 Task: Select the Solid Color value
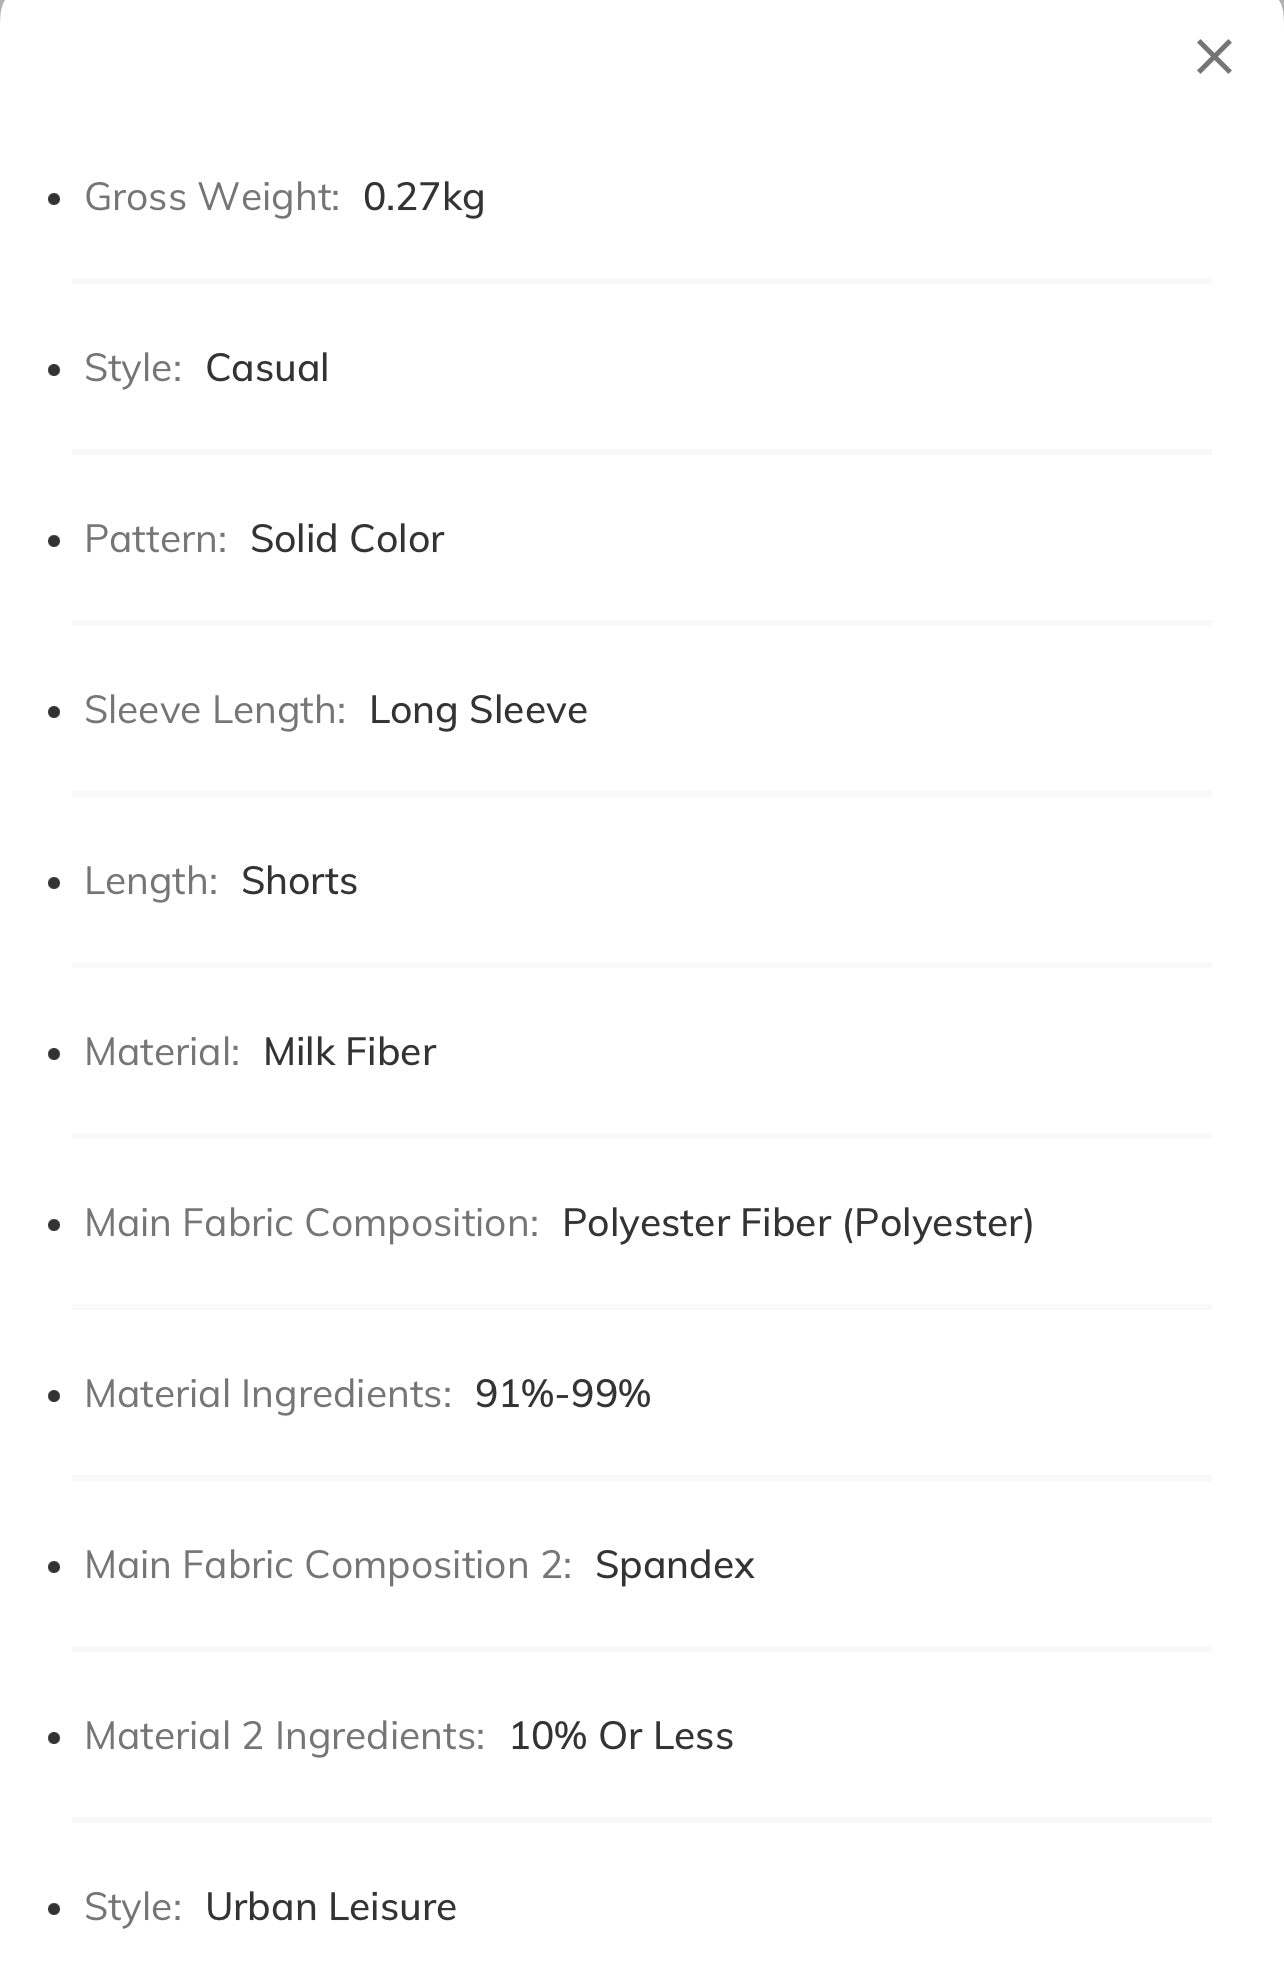pyautogui.click(x=347, y=539)
